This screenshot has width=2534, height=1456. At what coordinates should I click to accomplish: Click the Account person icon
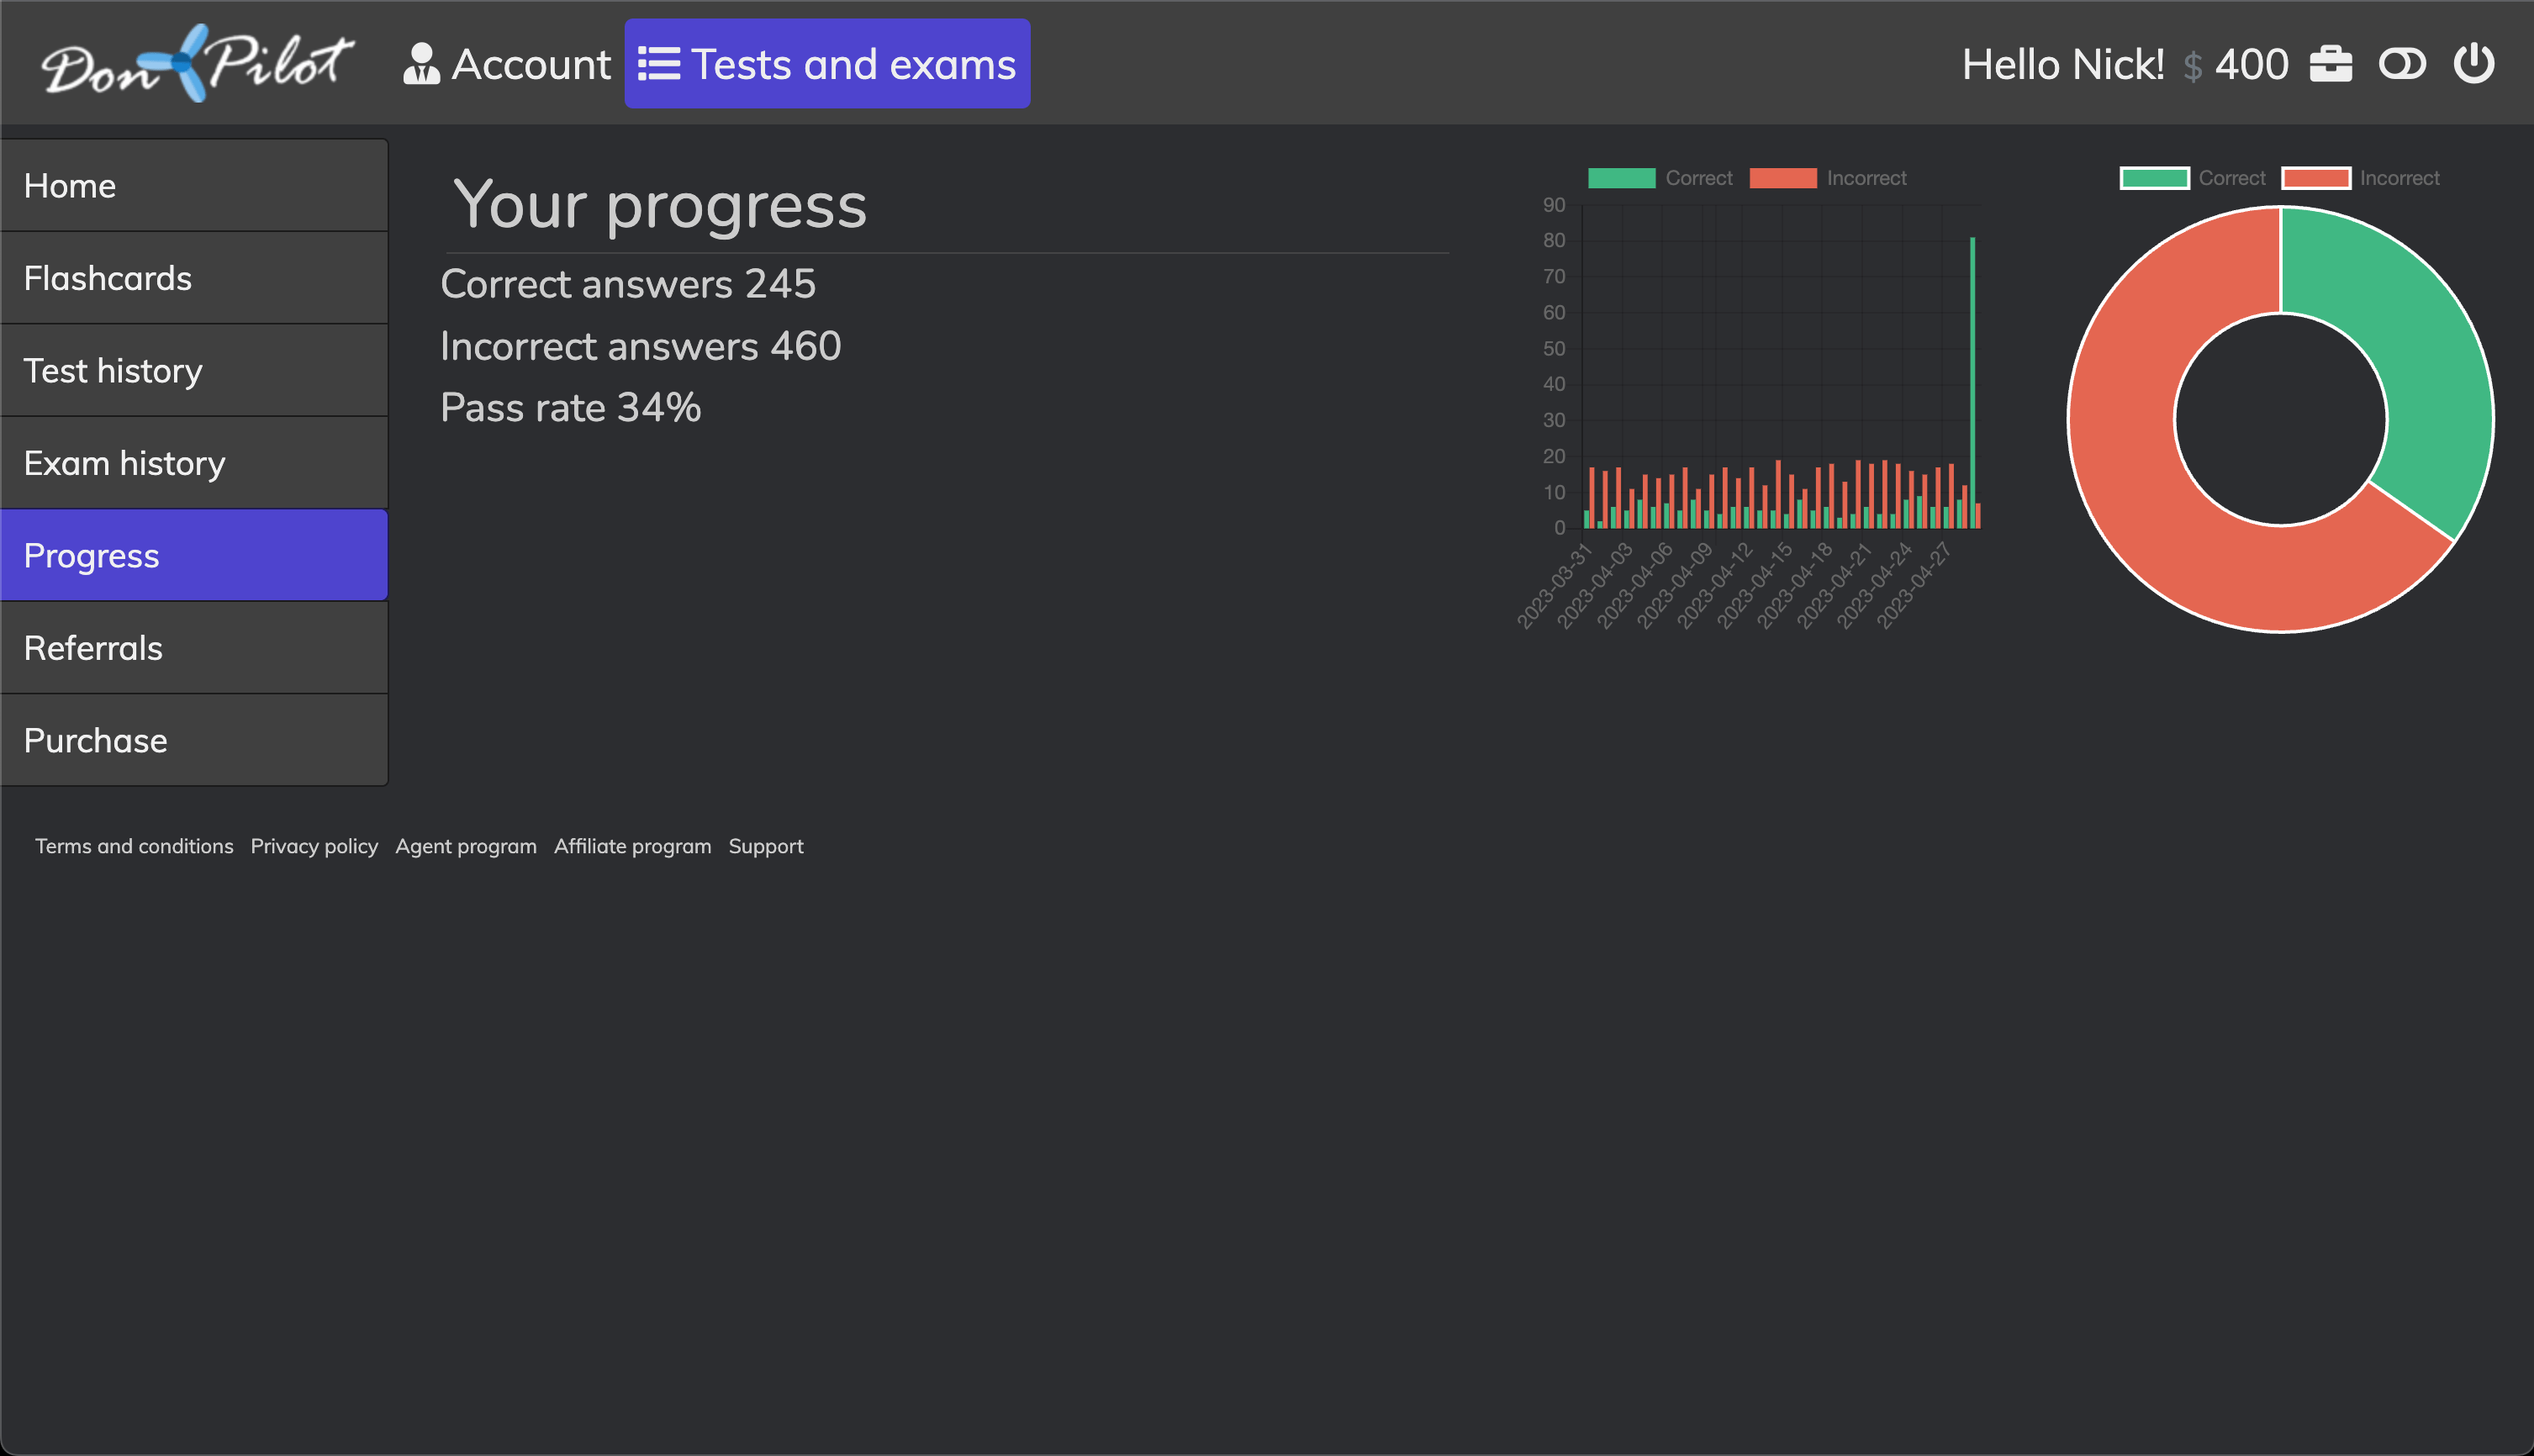click(x=421, y=64)
